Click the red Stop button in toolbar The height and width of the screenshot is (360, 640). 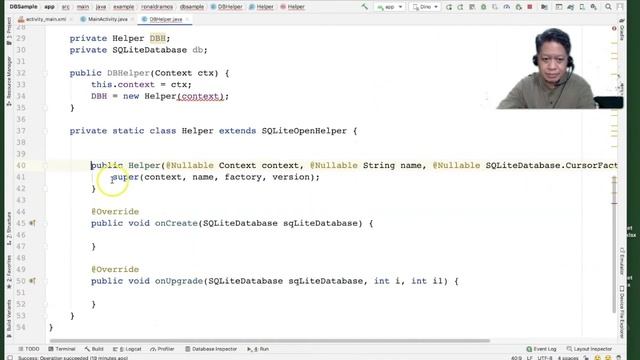tap(530, 7)
